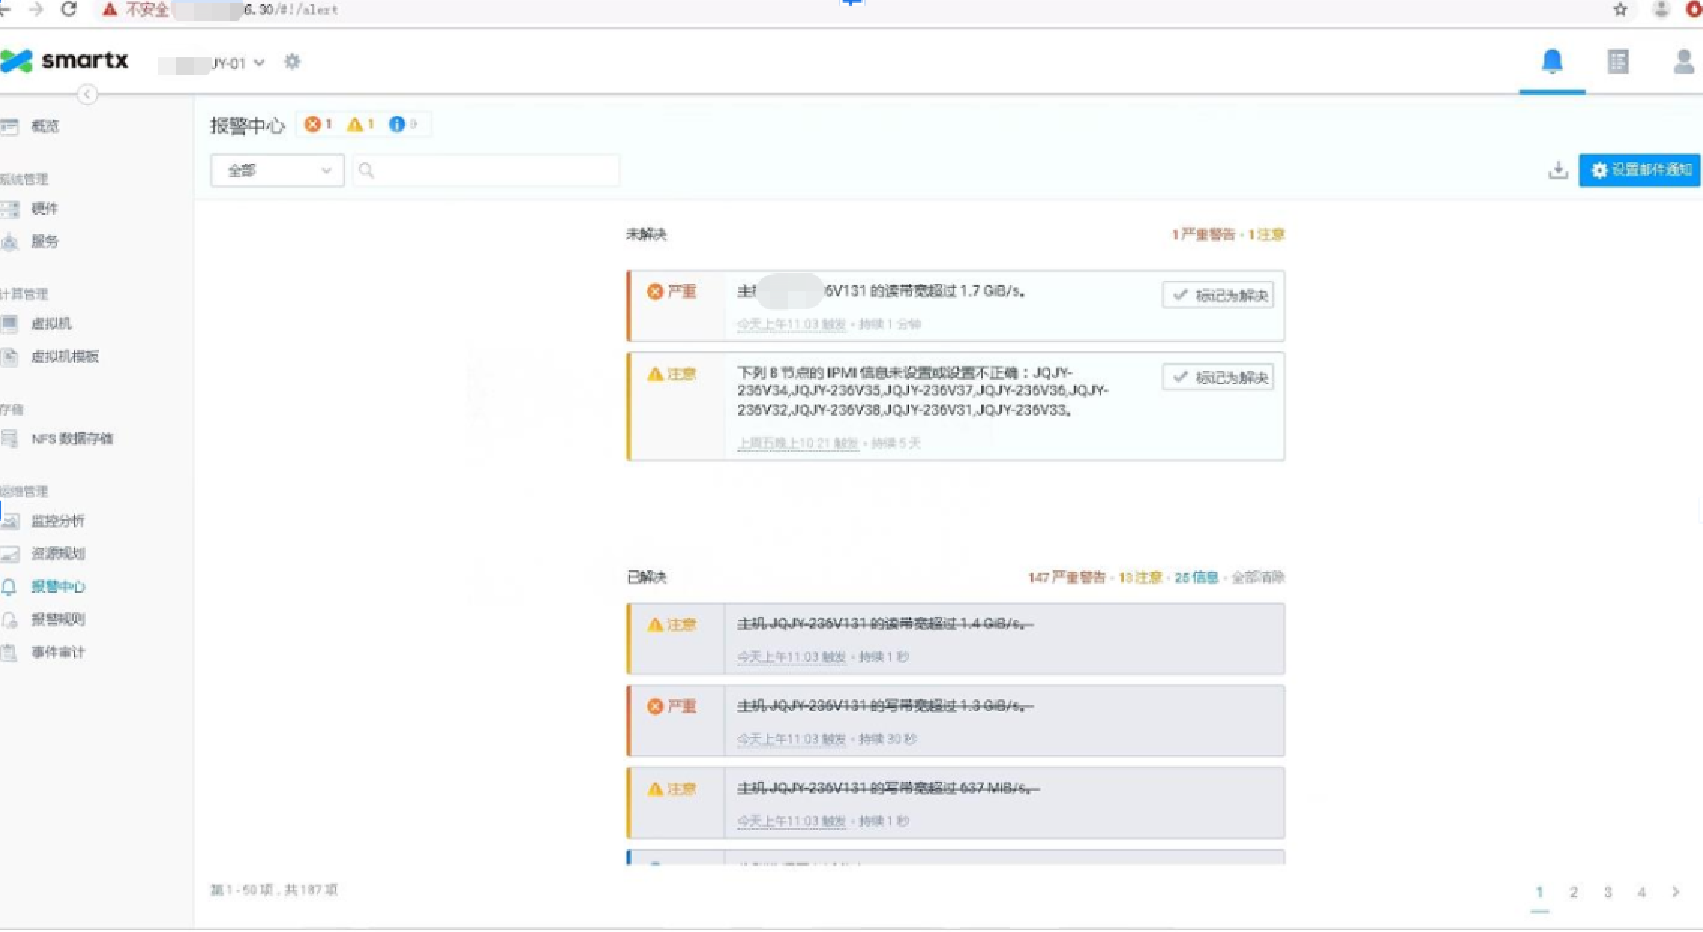Go to page 2 of alerts
The image size is (1703, 932).
coord(1573,892)
